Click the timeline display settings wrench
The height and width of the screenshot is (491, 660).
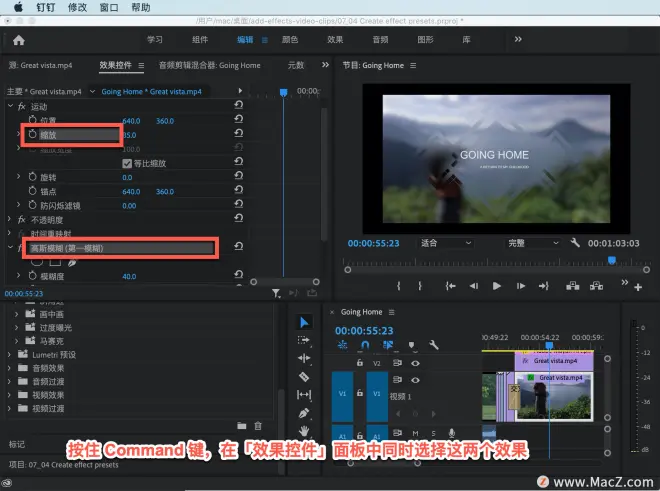point(434,345)
